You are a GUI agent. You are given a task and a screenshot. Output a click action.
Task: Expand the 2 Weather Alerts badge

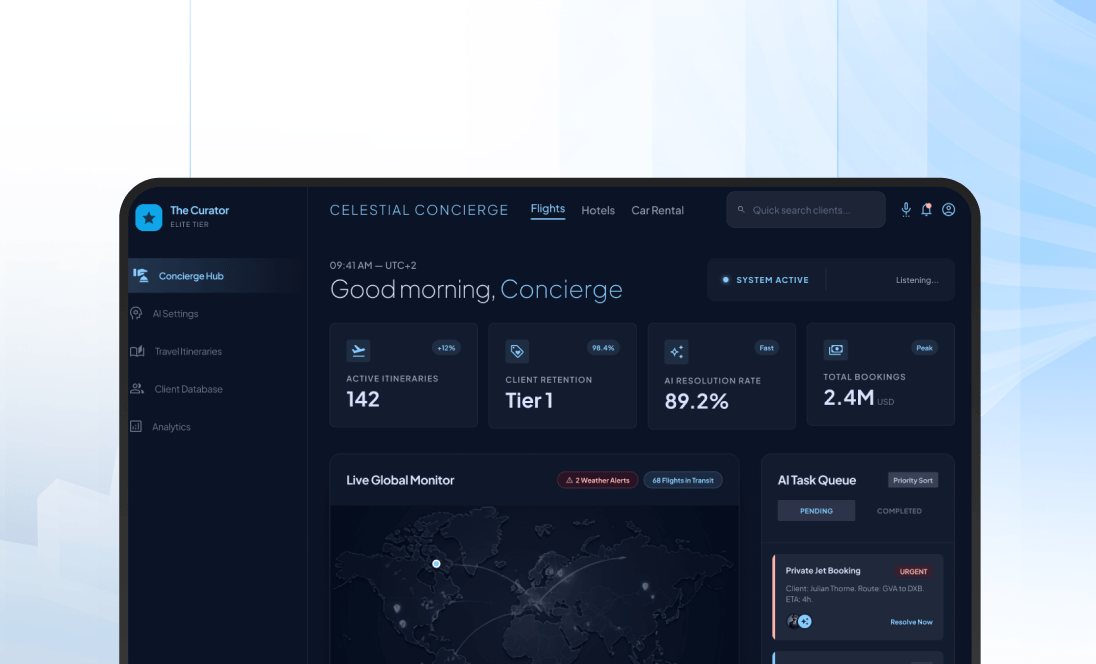[x=597, y=480]
